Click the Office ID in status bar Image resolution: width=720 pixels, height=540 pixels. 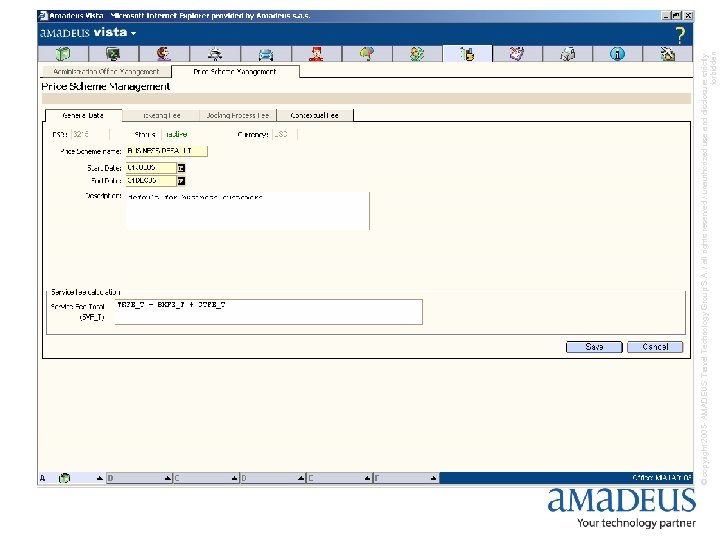pos(662,478)
